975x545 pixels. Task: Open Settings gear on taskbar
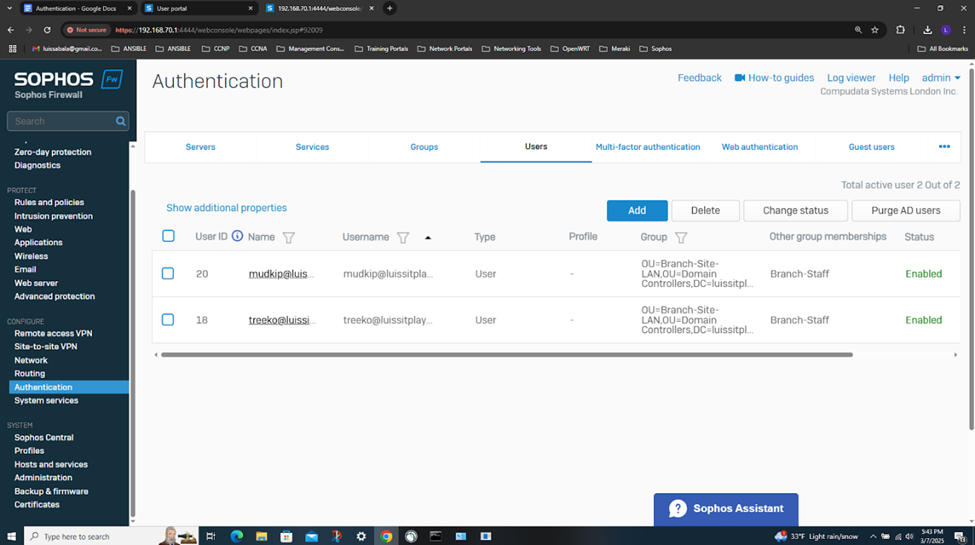point(361,536)
